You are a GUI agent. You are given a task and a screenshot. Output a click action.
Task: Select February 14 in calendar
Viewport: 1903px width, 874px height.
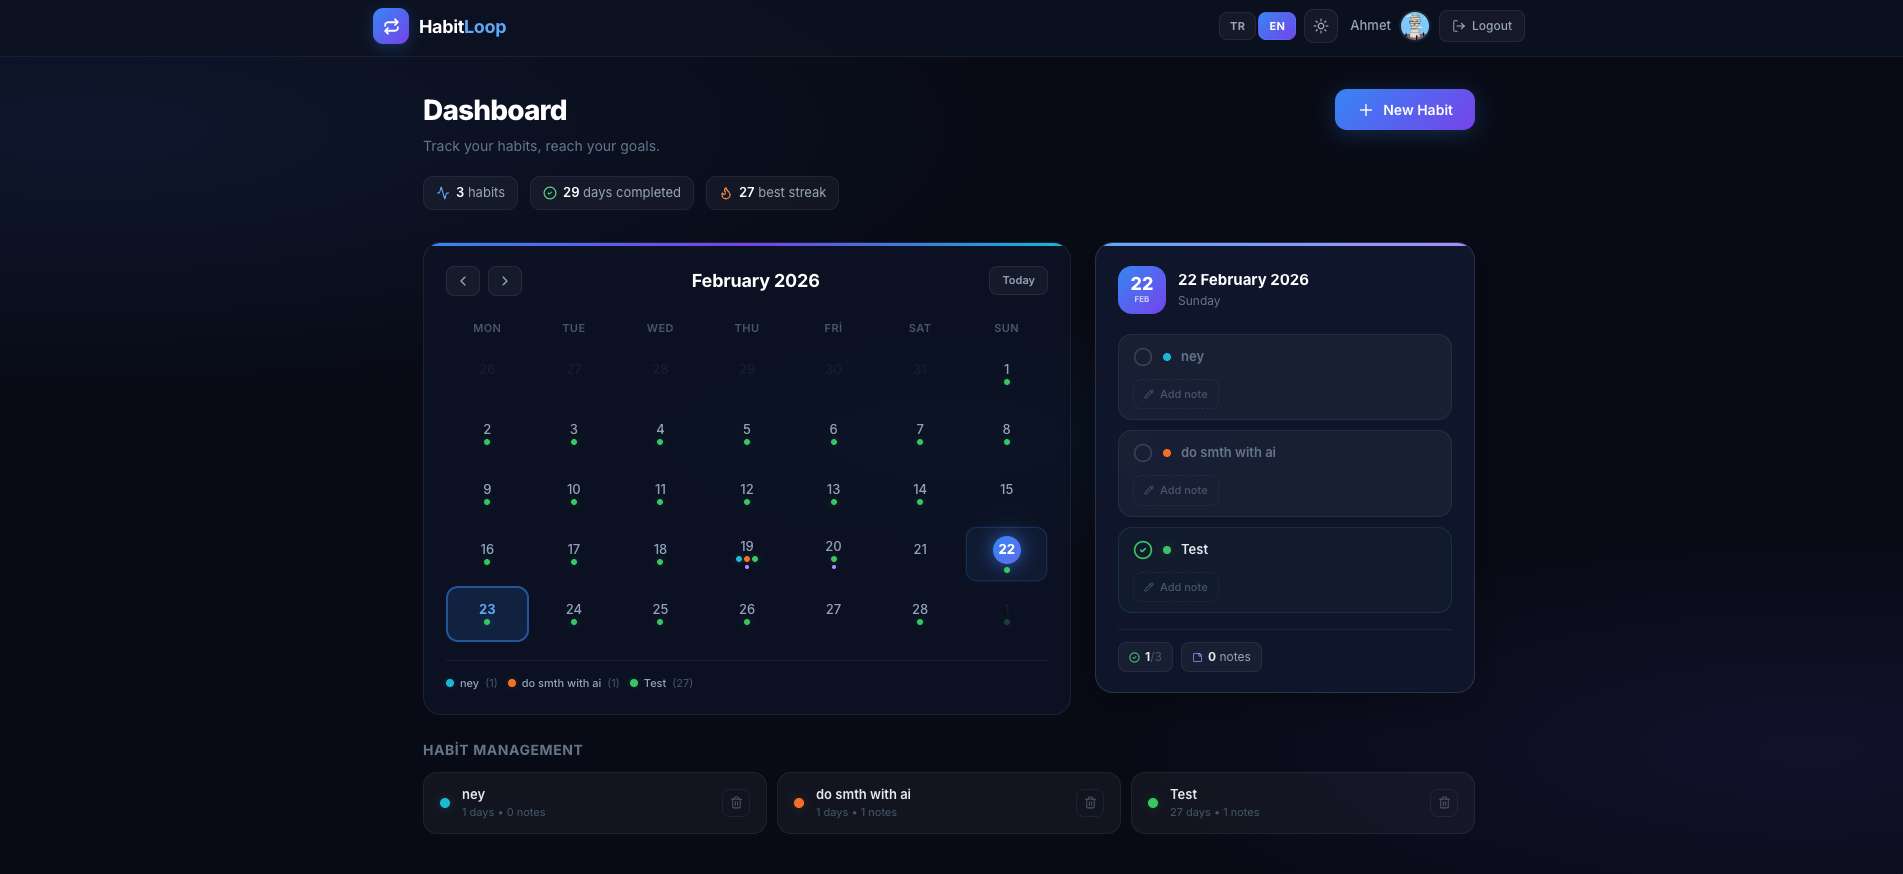tap(920, 494)
